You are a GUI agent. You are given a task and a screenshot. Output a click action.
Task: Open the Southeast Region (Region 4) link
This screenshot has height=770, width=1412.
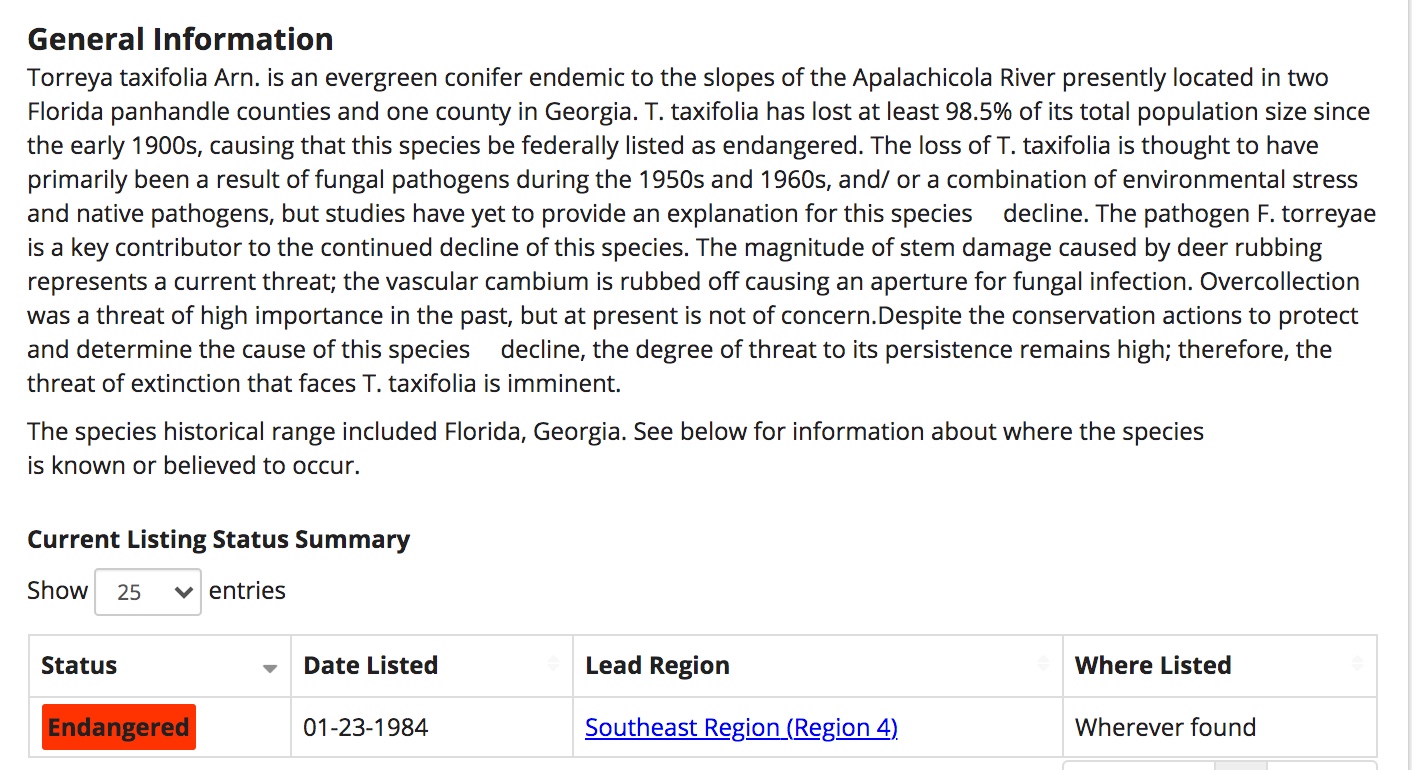(741, 727)
